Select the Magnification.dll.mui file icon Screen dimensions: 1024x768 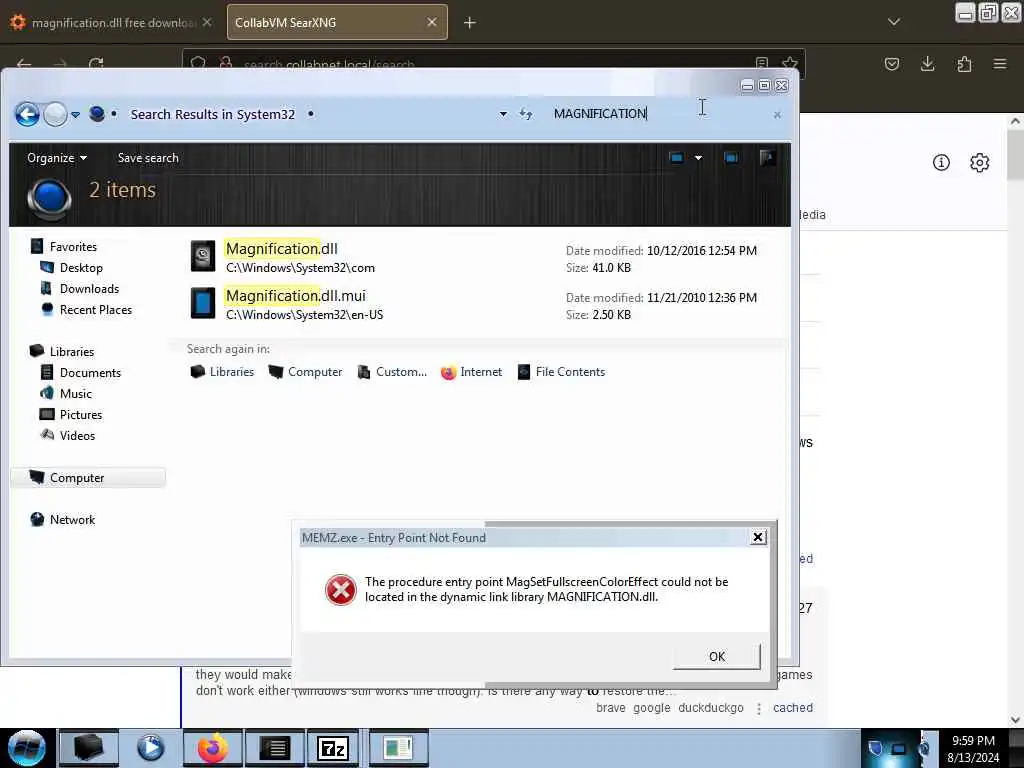(203, 303)
